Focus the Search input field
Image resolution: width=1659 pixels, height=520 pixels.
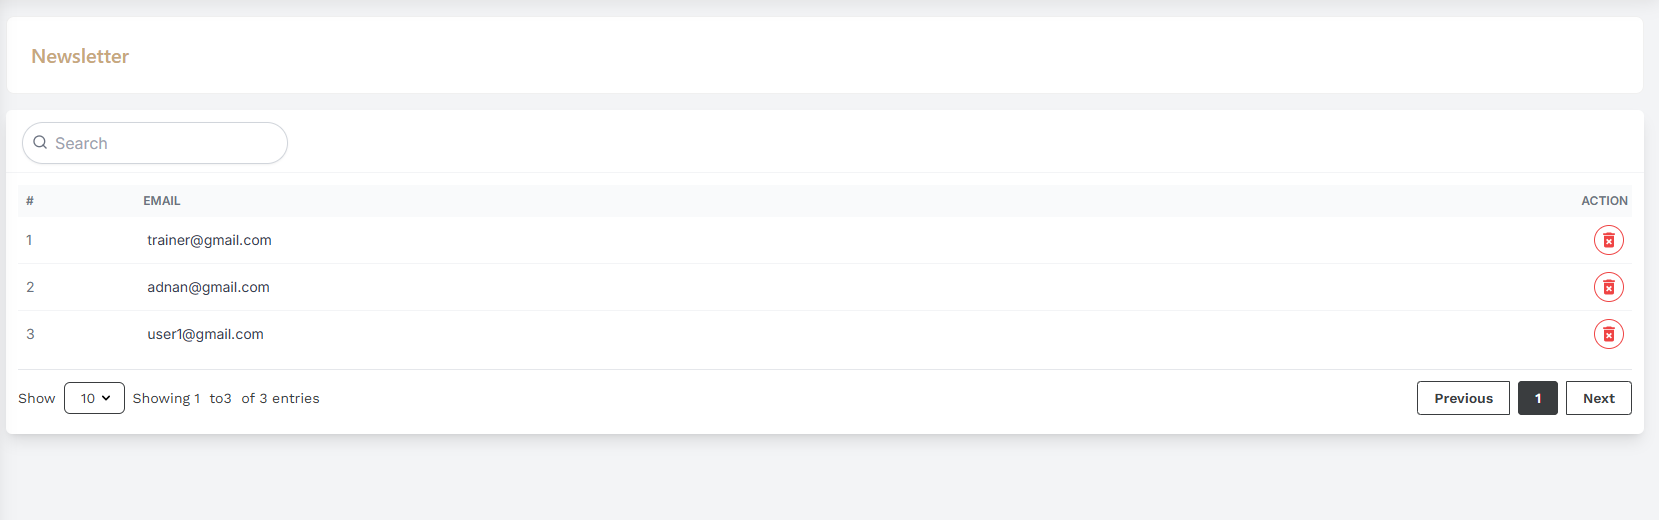point(155,143)
